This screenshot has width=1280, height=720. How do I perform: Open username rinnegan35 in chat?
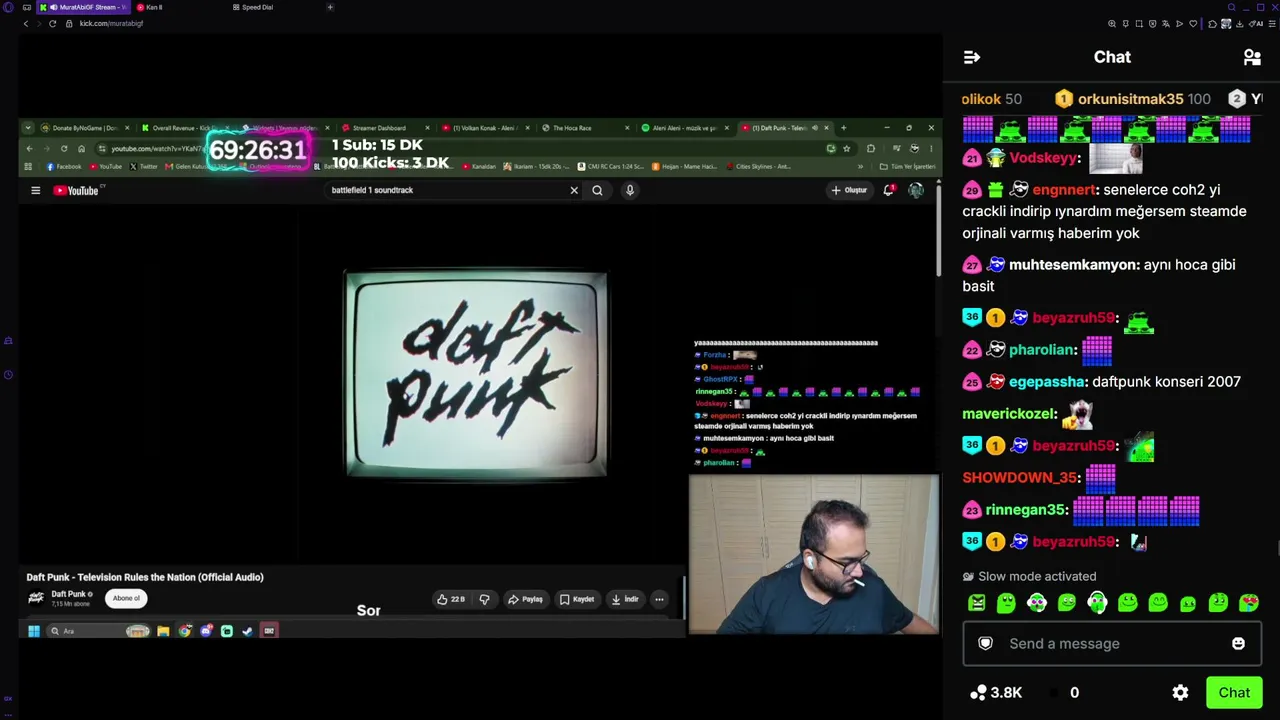coord(1025,509)
